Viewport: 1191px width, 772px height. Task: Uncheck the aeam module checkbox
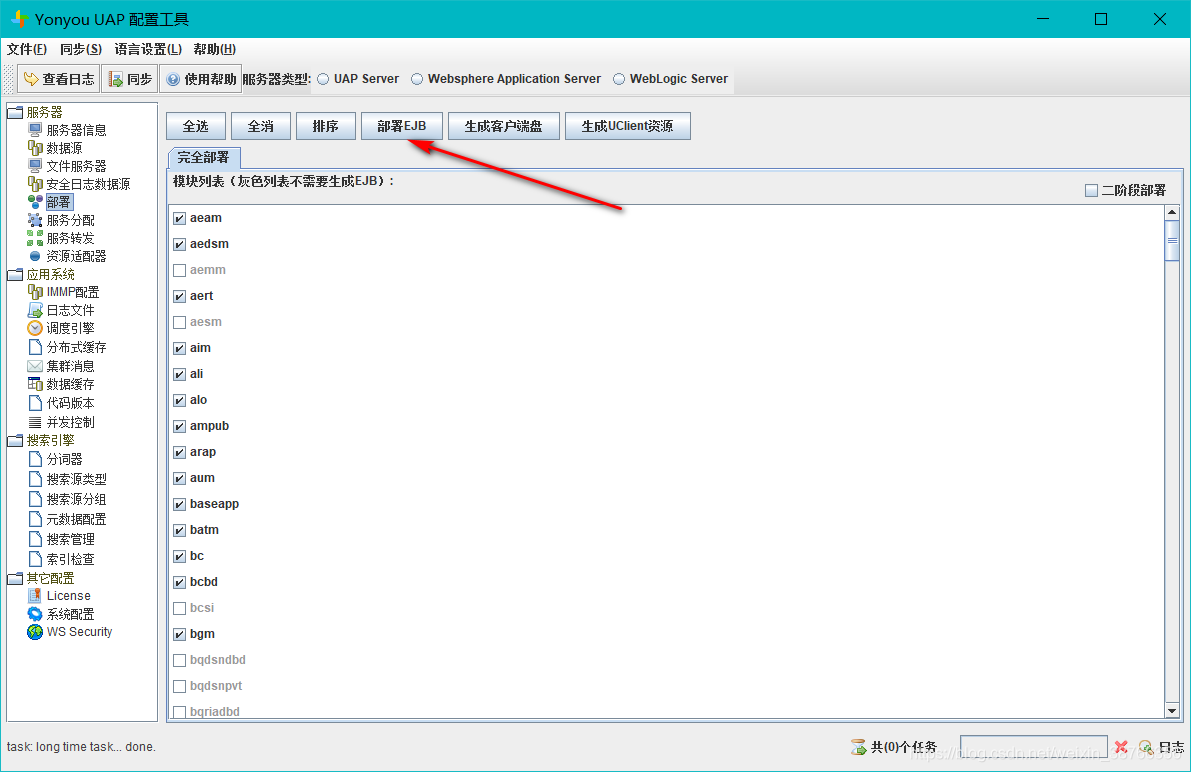click(x=180, y=218)
